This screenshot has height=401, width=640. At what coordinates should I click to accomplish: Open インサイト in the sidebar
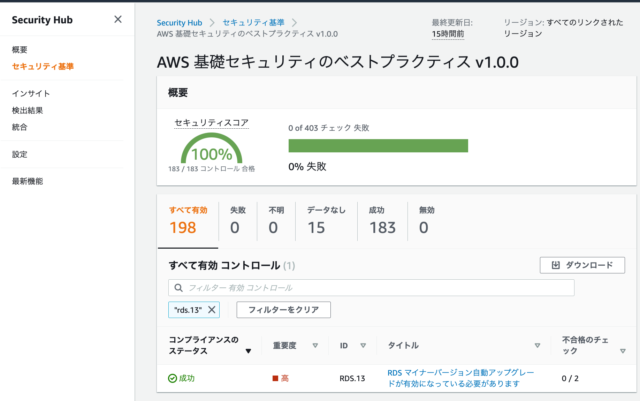click(x=31, y=94)
